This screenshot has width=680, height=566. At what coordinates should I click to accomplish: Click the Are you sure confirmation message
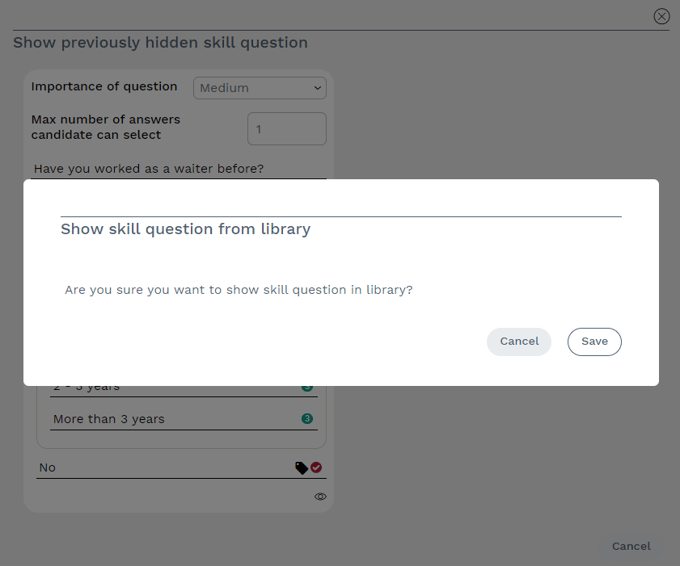click(x=238, y=290)
